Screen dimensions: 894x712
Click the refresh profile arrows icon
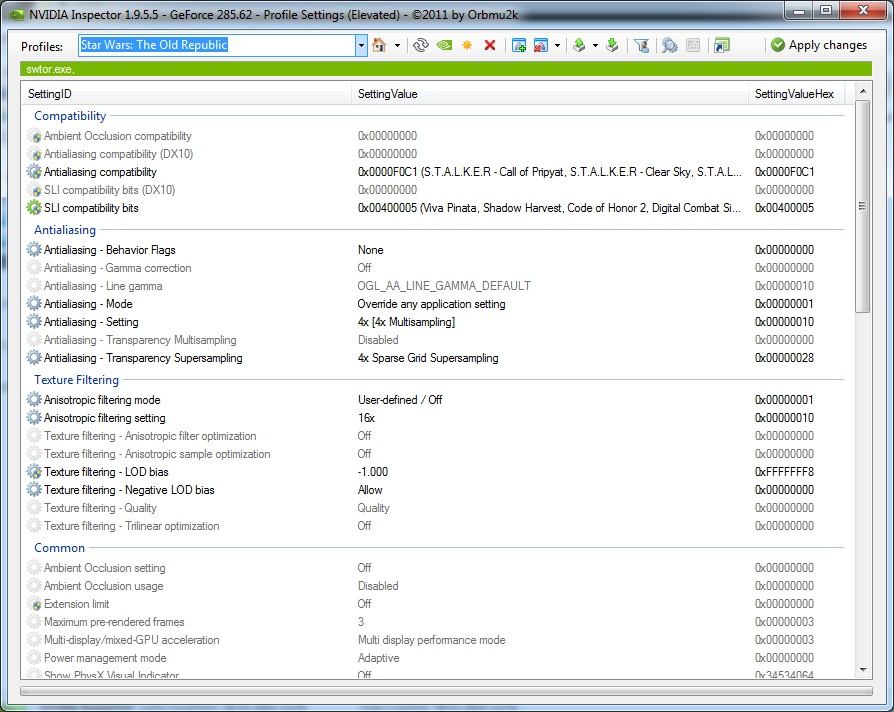point(421,45)
